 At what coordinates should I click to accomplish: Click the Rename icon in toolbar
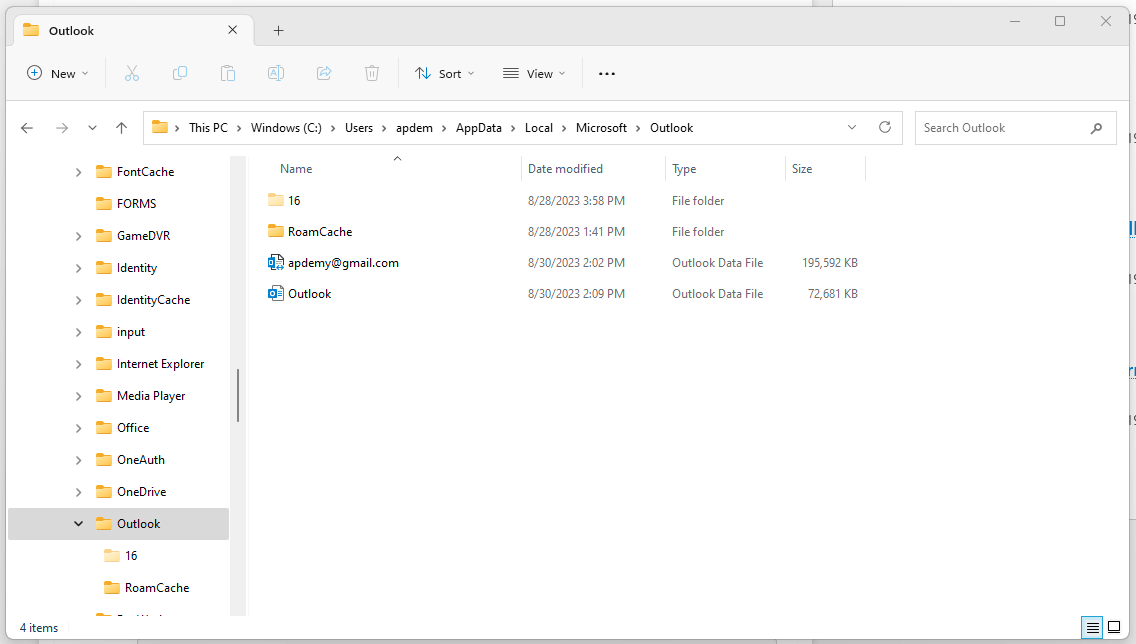[x=275, y=73]
